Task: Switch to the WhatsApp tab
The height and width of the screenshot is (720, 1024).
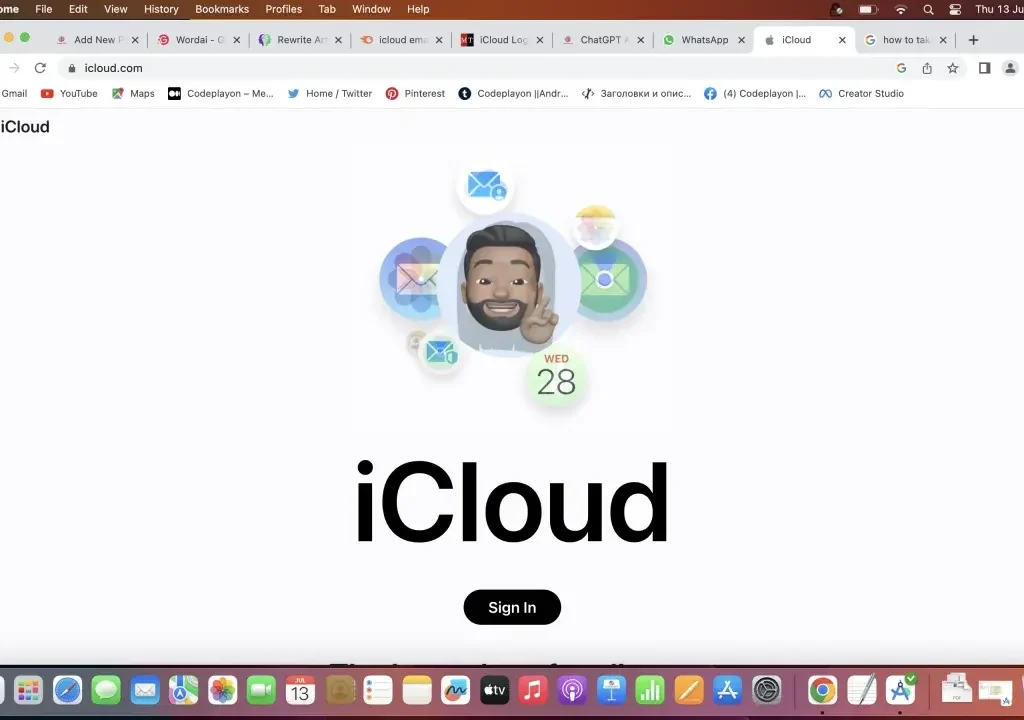Action: 704,40
